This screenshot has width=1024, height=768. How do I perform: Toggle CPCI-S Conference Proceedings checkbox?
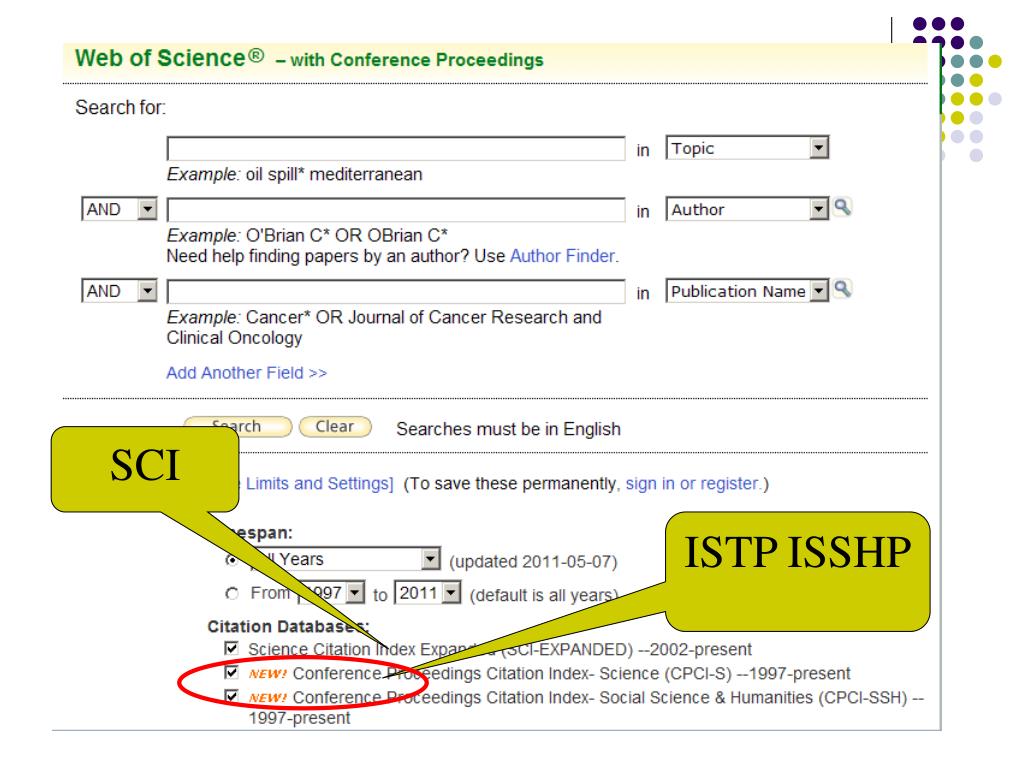coord(231,672)
